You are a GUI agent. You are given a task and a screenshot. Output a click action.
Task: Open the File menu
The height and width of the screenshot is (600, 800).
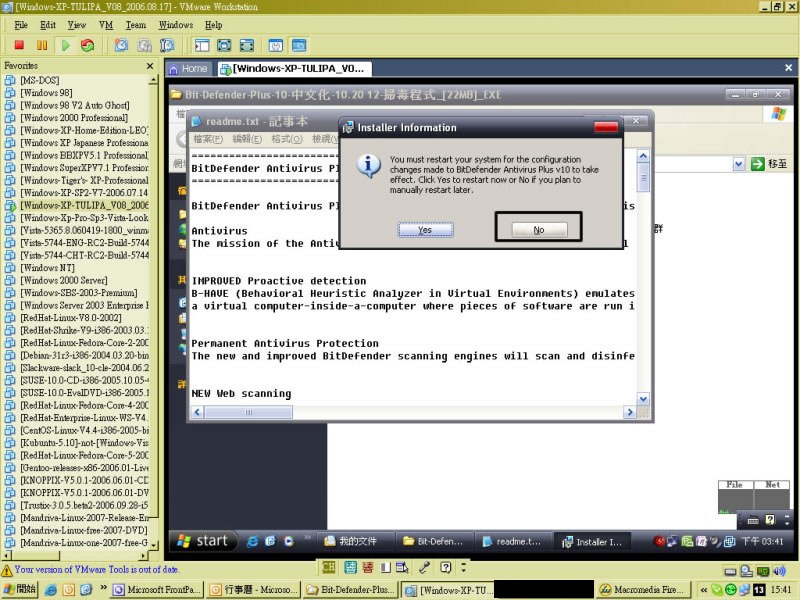tap(21, 24)
